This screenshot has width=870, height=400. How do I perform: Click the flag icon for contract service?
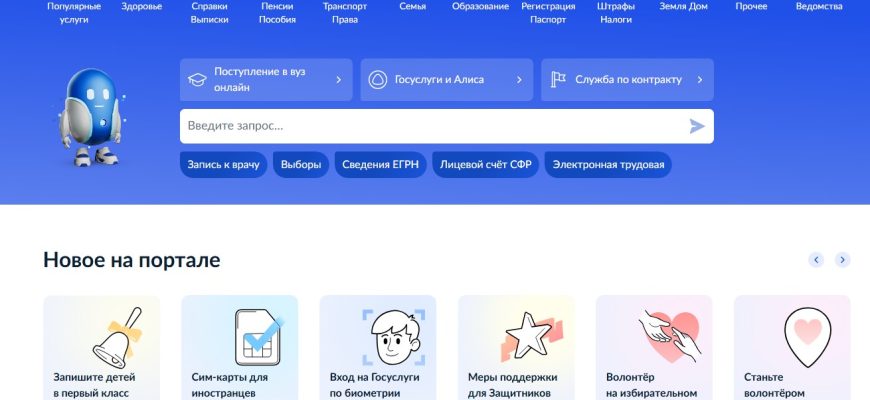pos(558,79)
